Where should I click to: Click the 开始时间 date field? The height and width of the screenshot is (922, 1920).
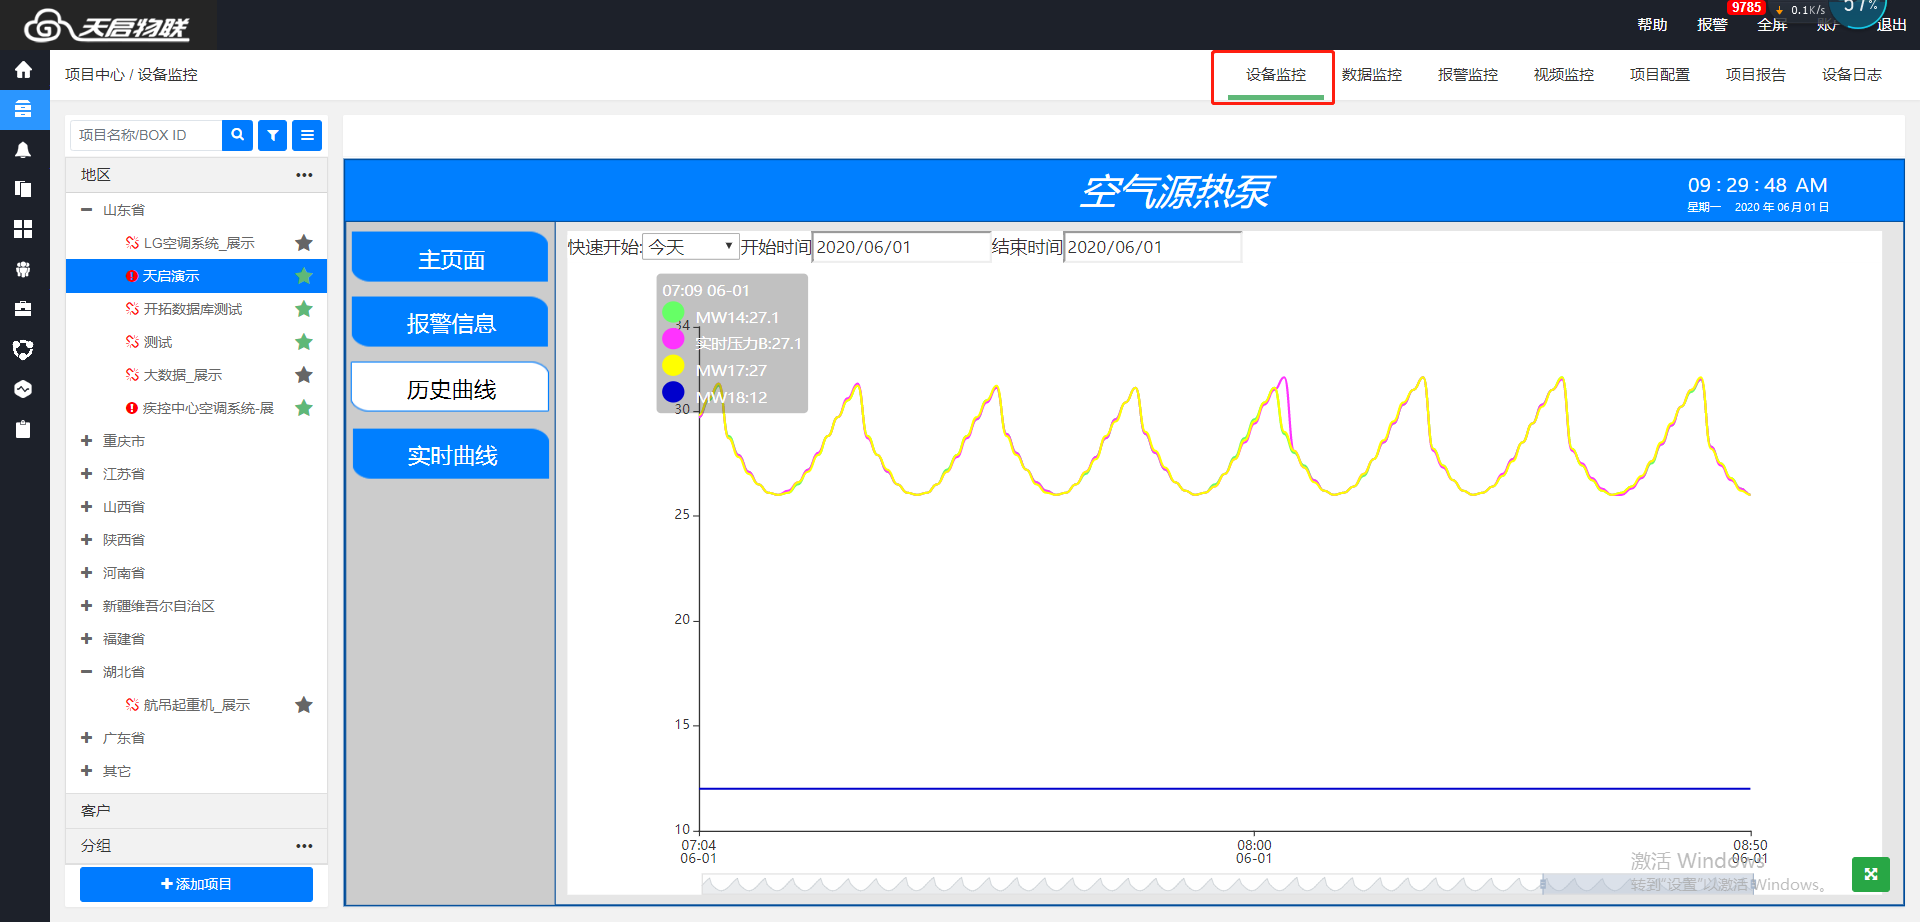tap(901, 247)
